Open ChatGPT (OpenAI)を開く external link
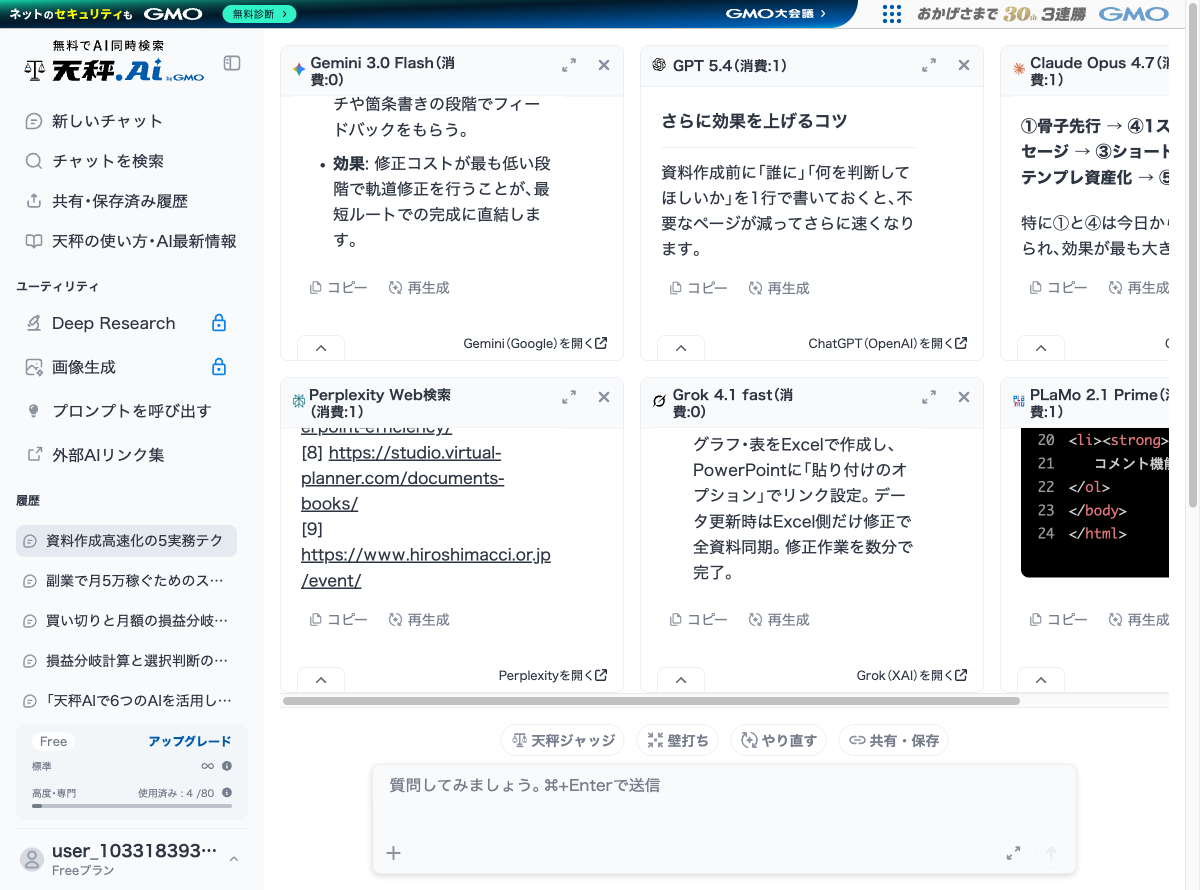Screen dimensions: 1200x890 coord(888,343)
